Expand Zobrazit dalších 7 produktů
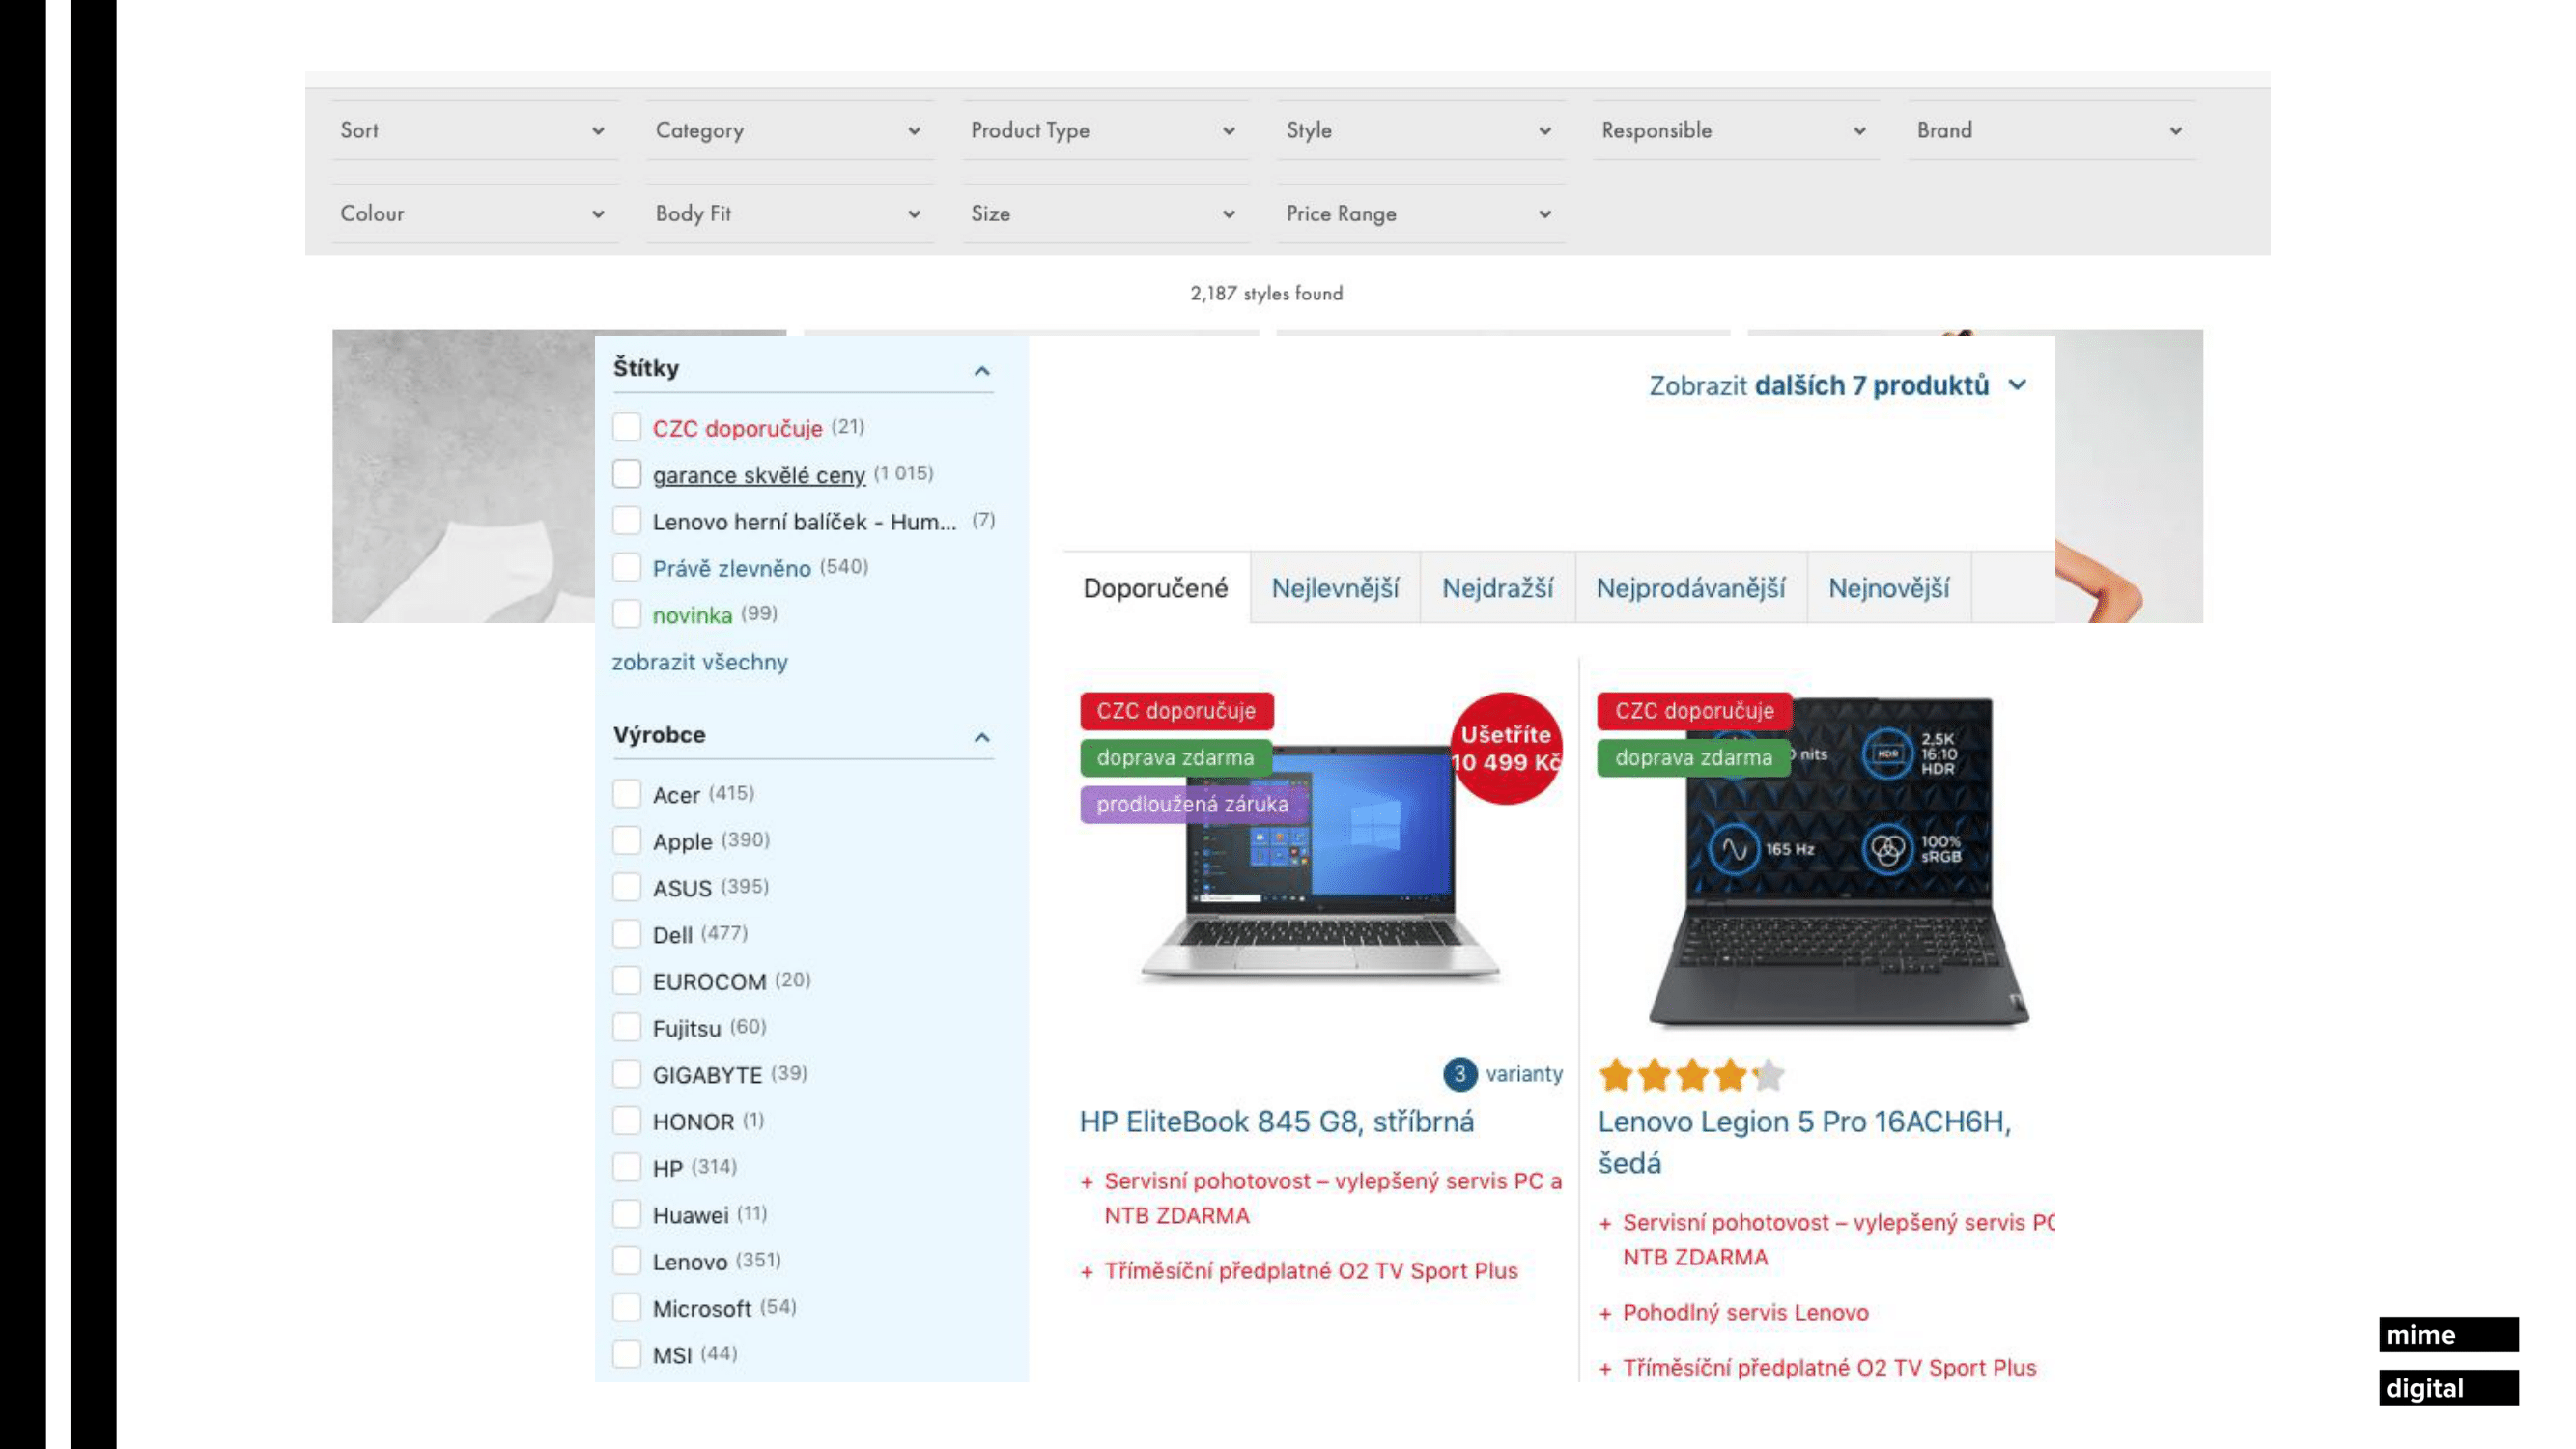This screenshot has height=1449, width=2576. tap(1838, 386)
